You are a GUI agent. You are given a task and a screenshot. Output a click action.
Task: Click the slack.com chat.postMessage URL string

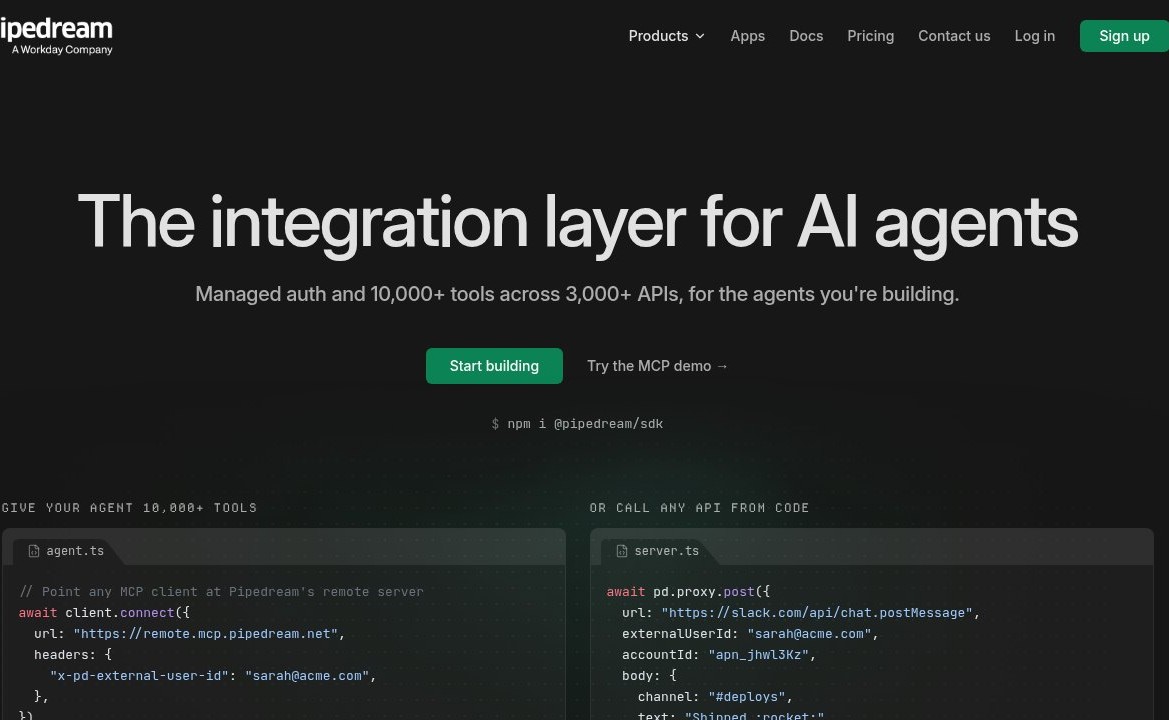point(817,613)
